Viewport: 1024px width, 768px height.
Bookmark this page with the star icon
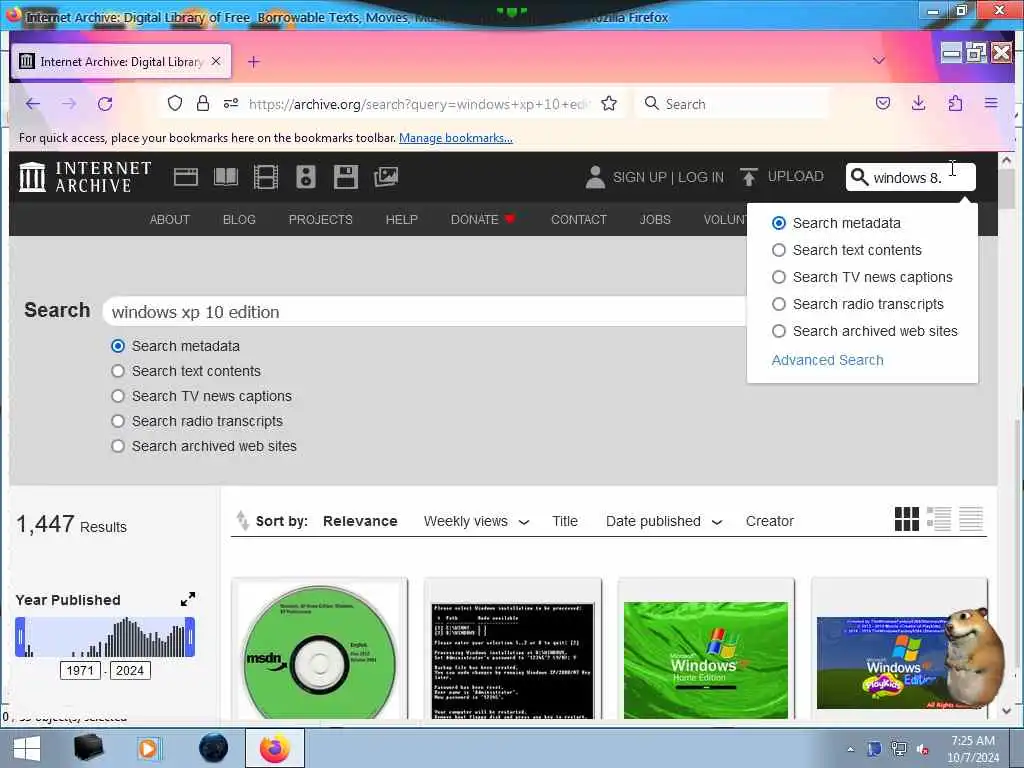(x=609, y=103)
